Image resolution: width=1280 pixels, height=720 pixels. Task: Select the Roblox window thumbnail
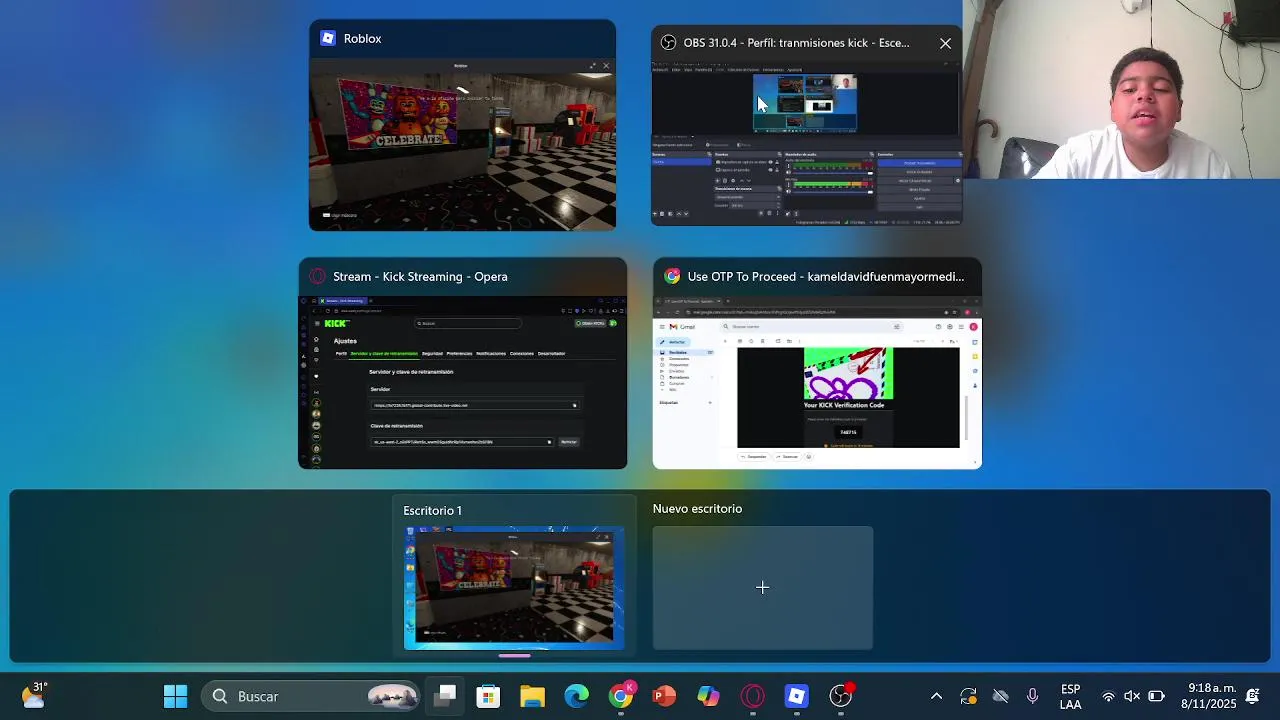point(462,144)
